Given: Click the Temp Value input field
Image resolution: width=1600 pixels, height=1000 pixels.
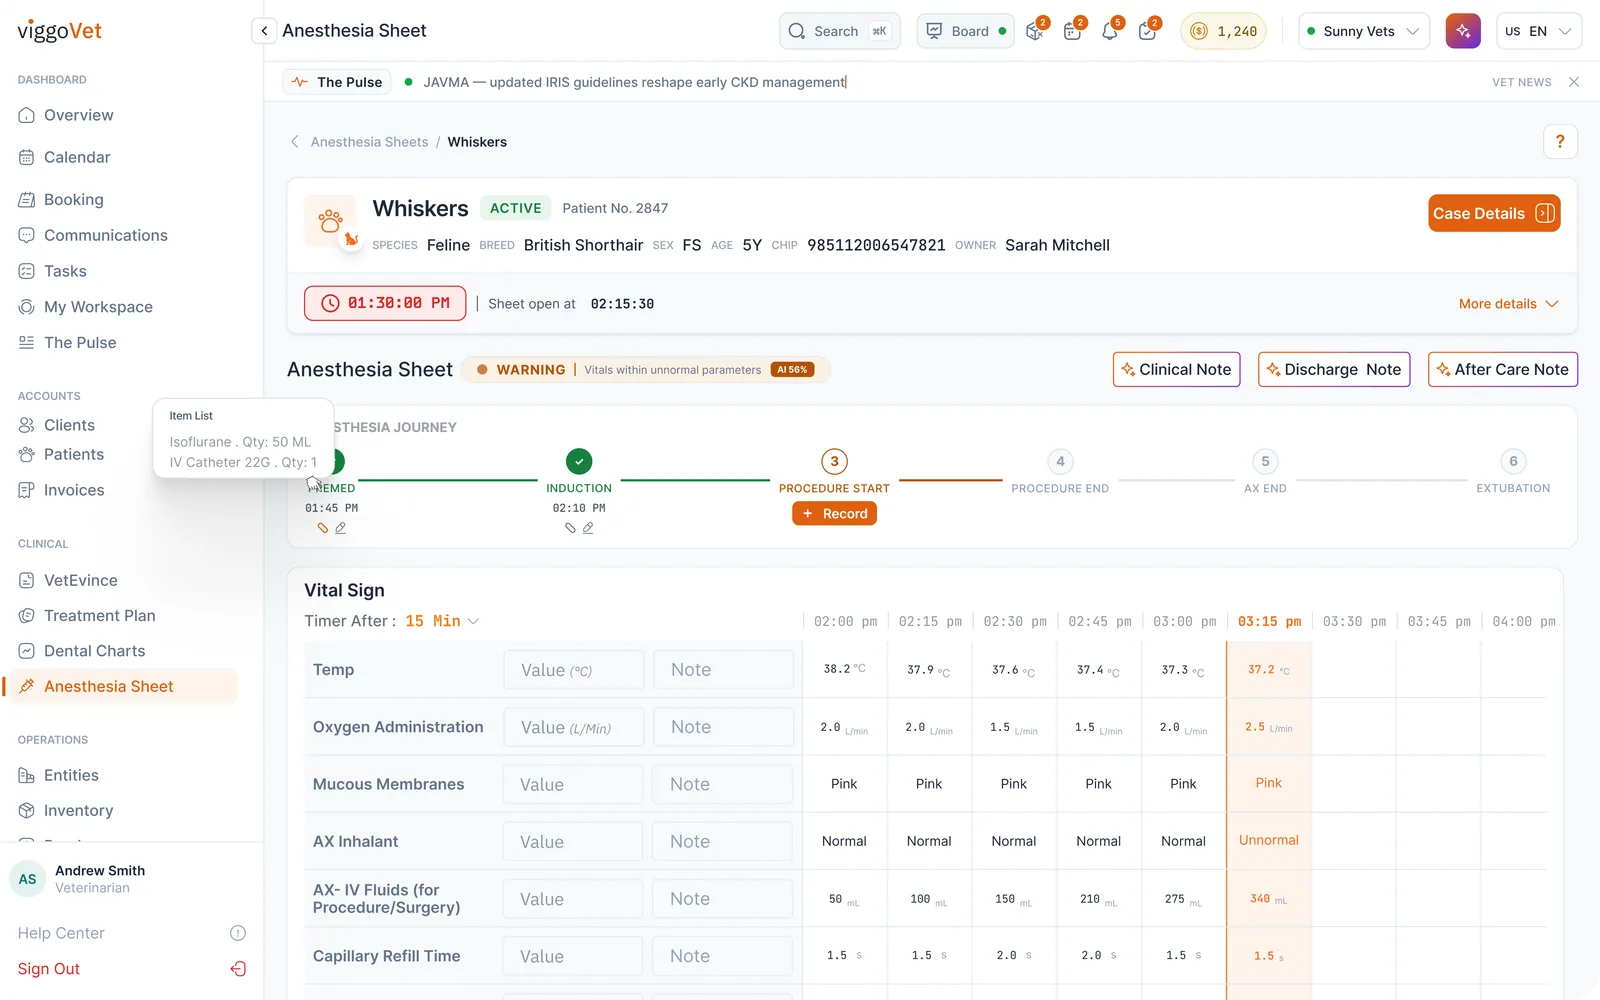Looking at the screenshot, I should [x=574, y=670].
